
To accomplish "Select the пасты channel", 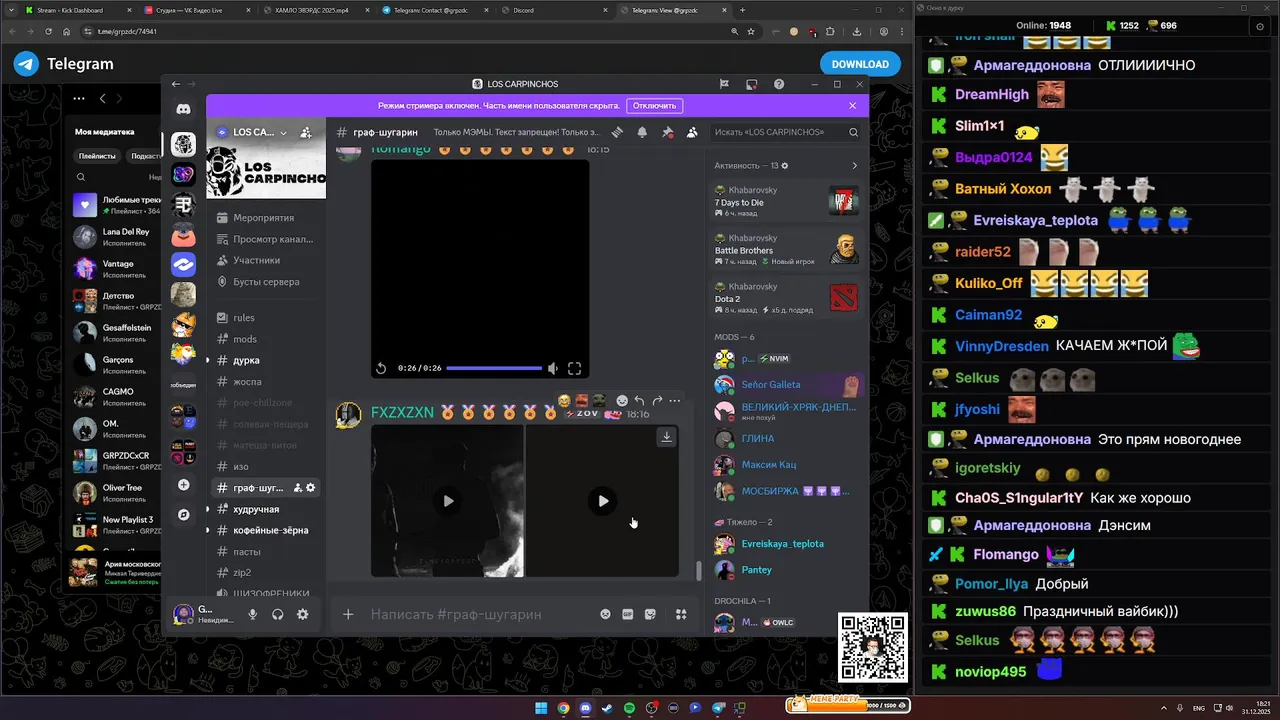I will coord(266,552).
